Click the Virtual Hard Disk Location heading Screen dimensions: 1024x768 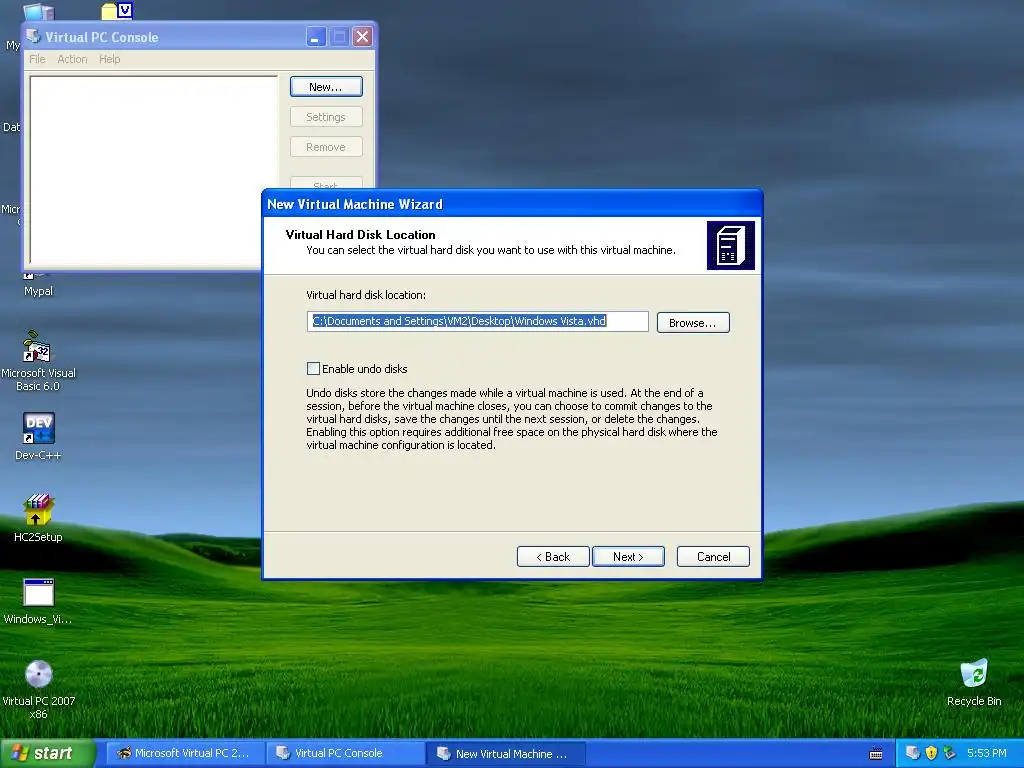point(360,234)
